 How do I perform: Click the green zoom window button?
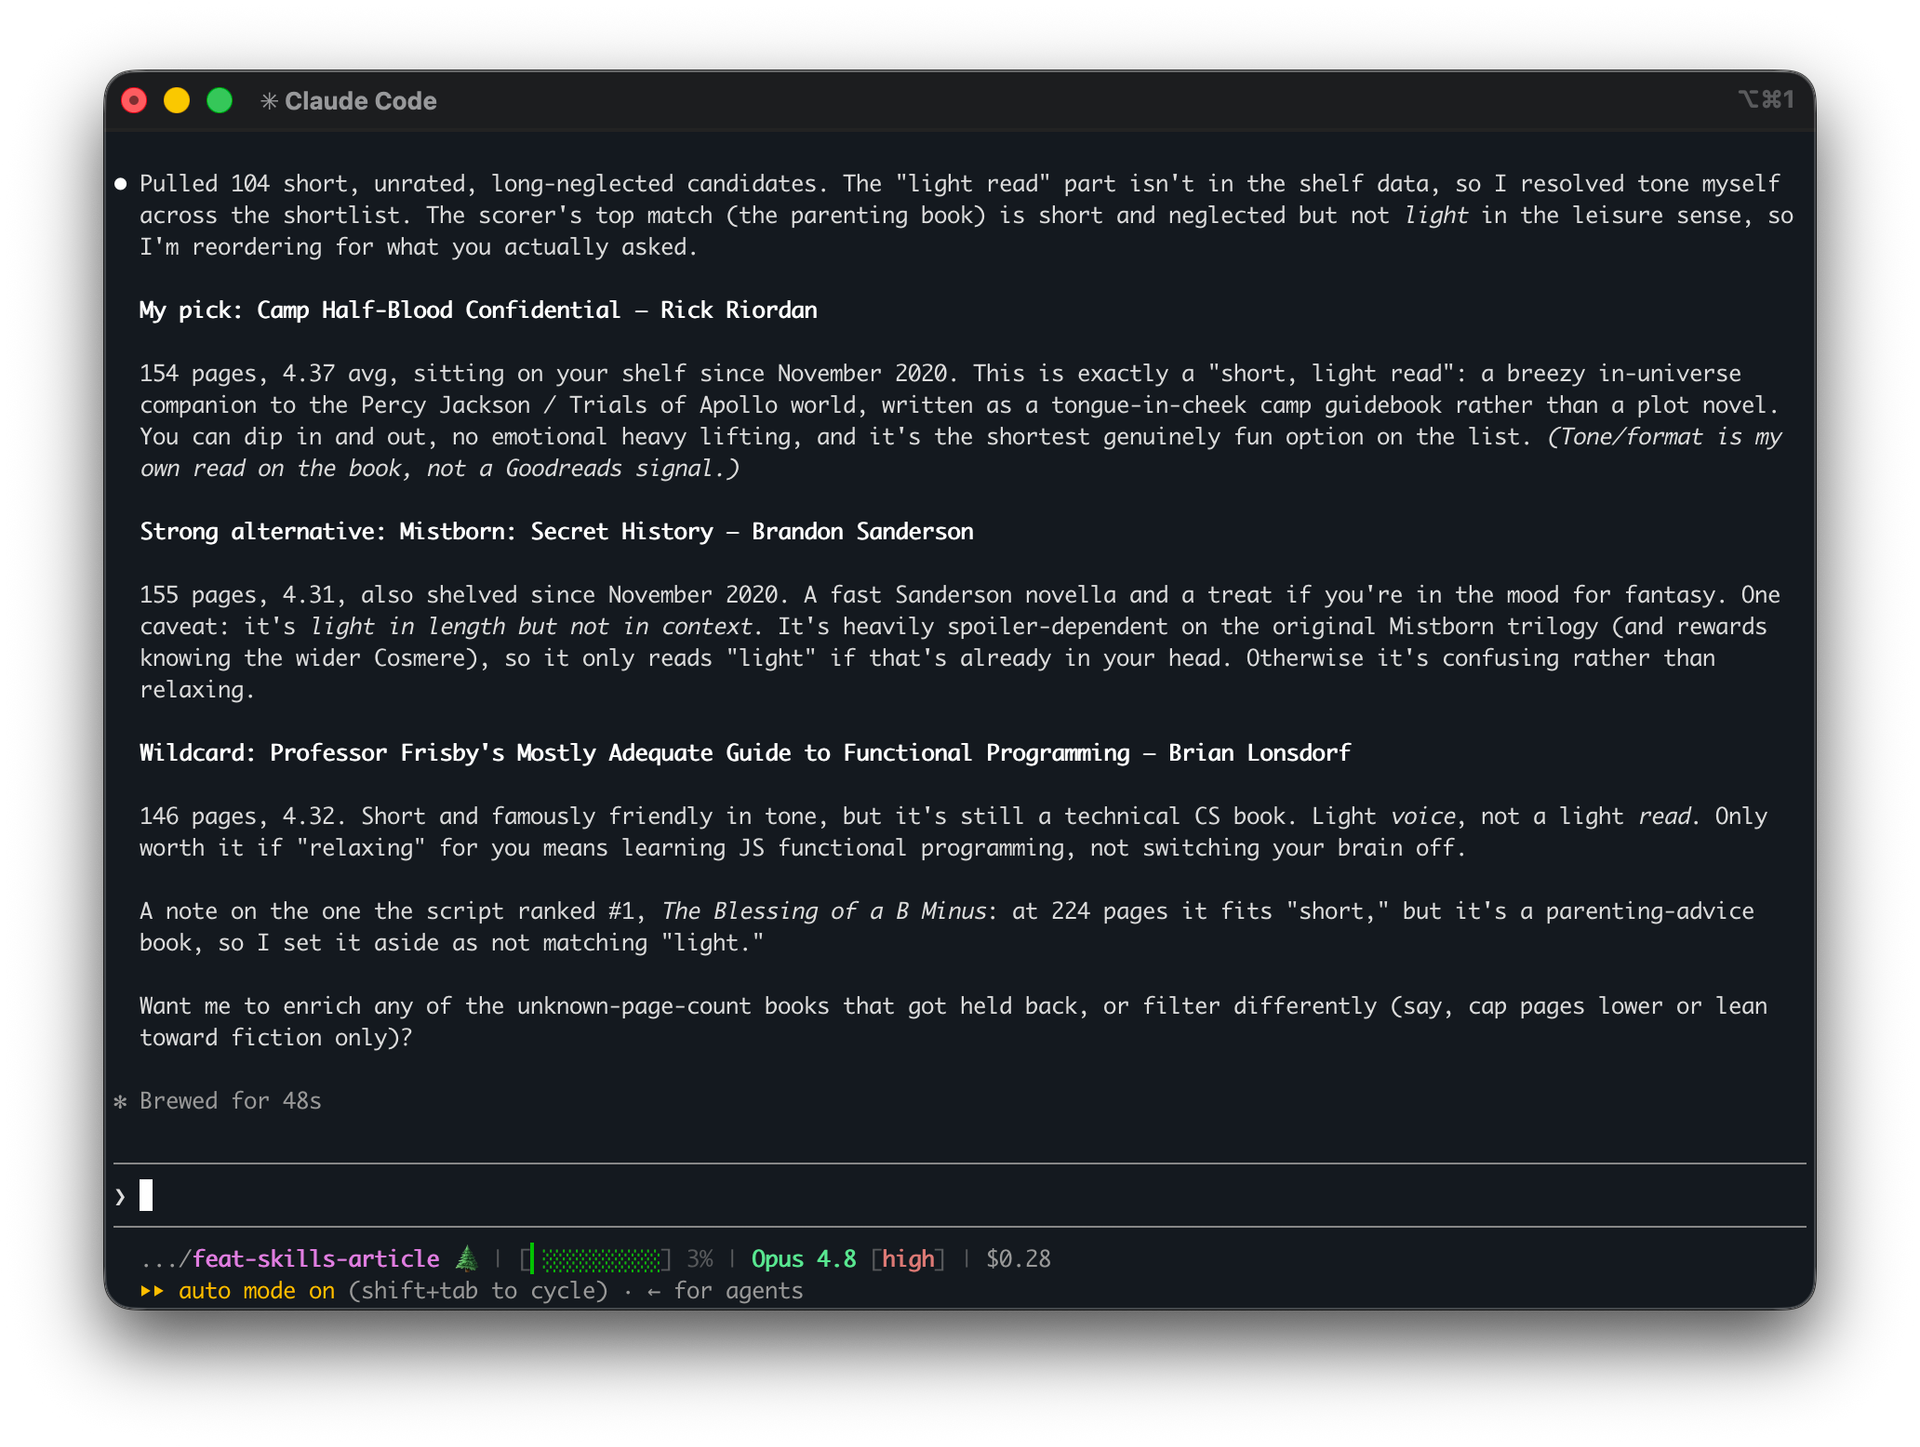click(220, 101)
